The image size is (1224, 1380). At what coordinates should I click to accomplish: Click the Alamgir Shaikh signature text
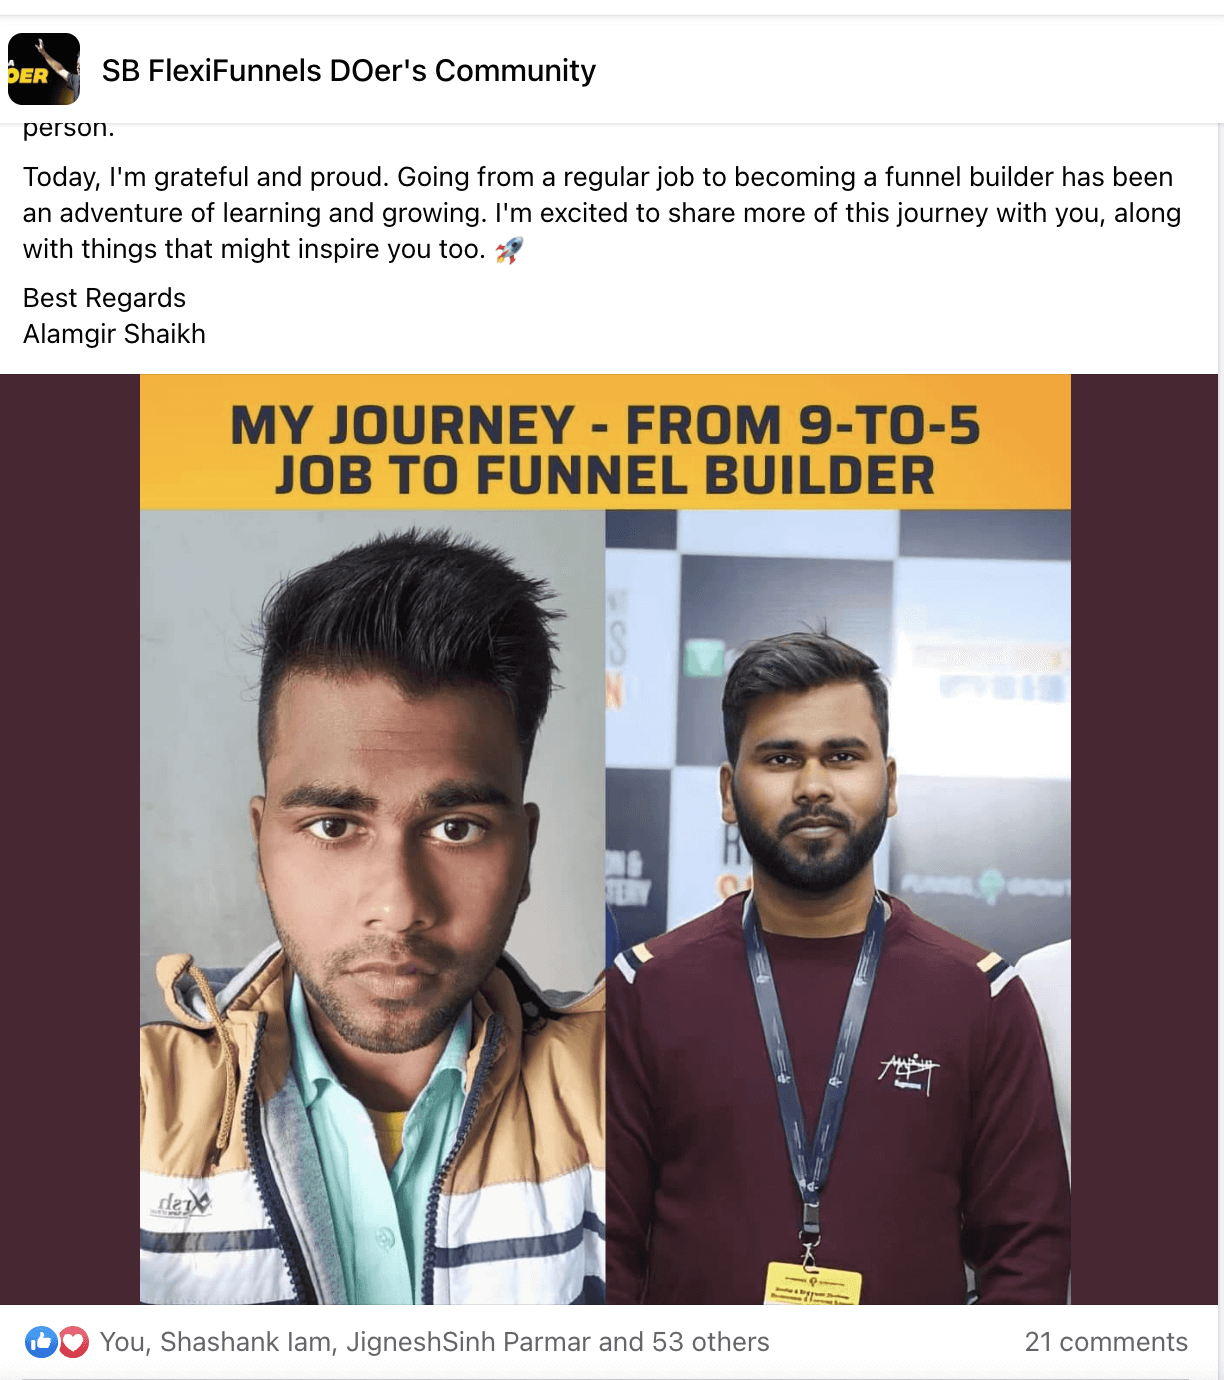(114, 334)
